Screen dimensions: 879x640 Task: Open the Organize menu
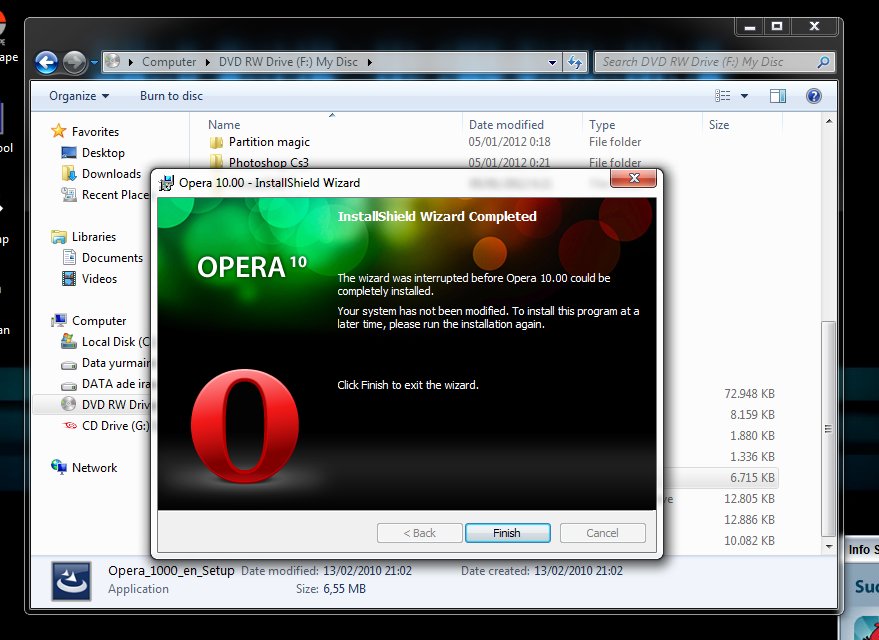click(x=78, y=96)
